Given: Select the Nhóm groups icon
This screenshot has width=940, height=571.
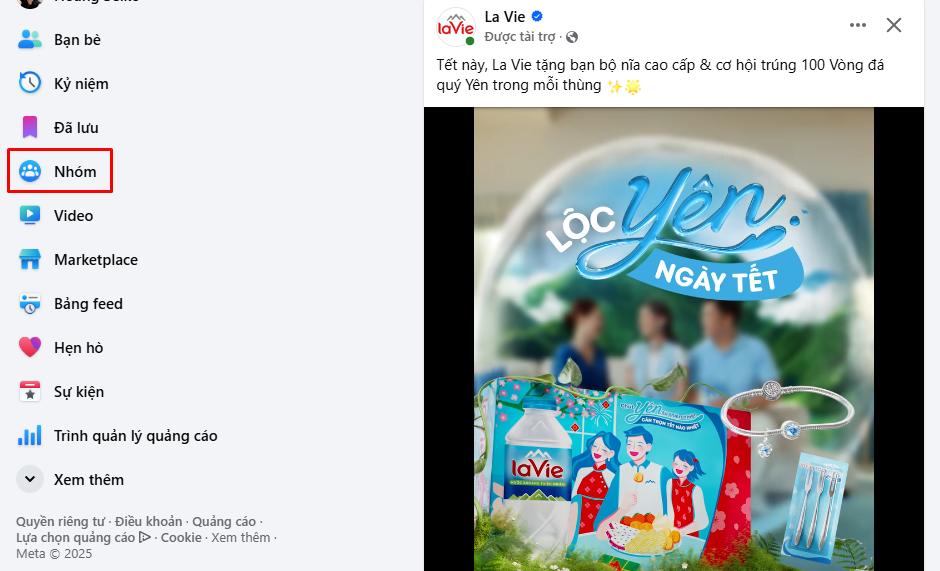Looking at the screenshot, I should tap(29, 172).
